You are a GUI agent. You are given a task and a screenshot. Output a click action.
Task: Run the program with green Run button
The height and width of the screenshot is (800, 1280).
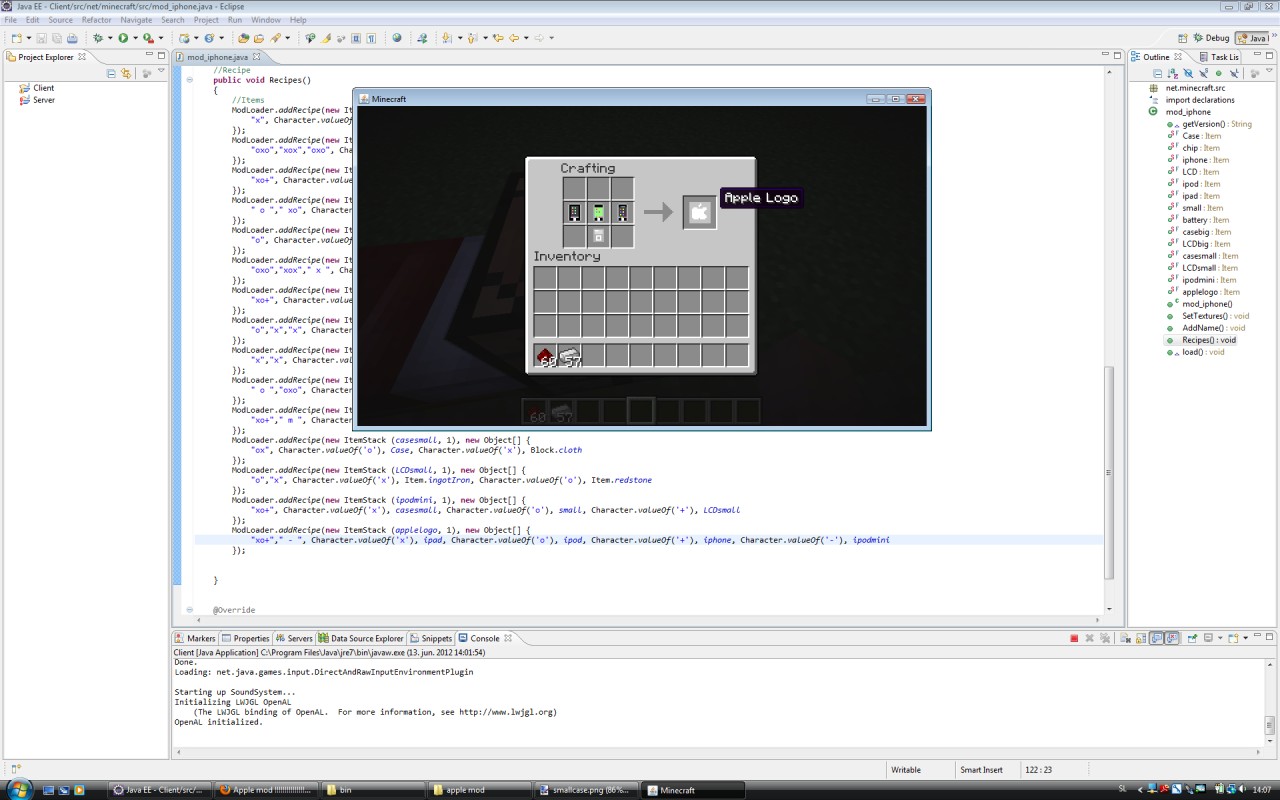coord(123,38)
